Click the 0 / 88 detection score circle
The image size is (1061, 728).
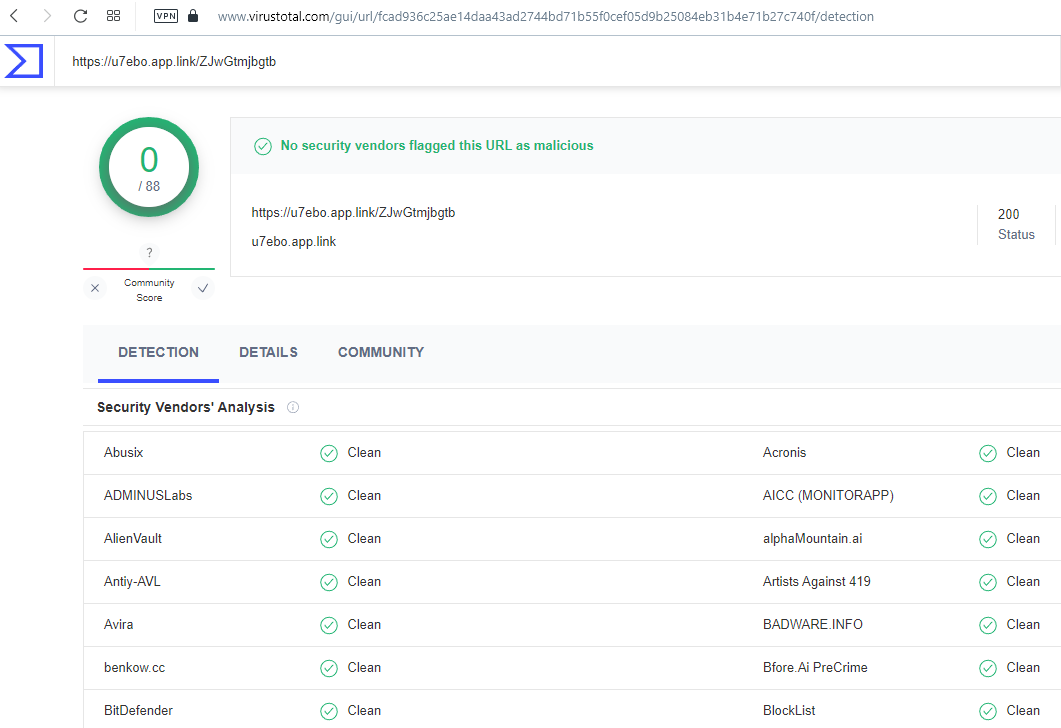click(149, 167)
